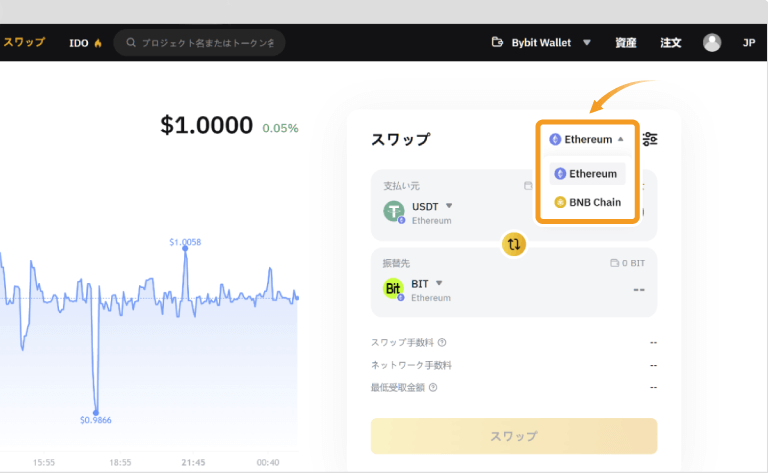Click the $1.0000 price value
The image size is (768, 473).
[206, 125]
